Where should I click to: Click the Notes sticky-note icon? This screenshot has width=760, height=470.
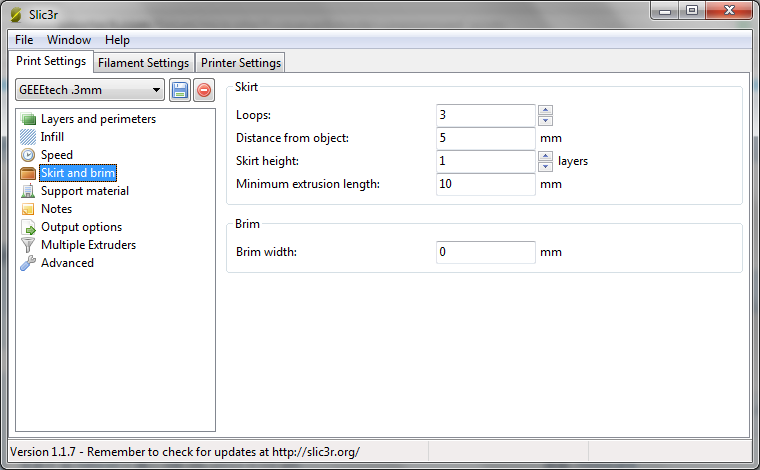point(28,209)
